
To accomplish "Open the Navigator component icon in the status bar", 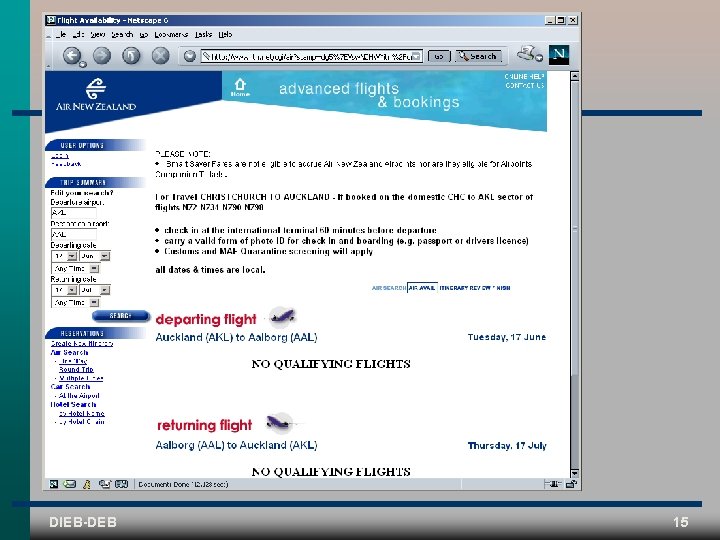I will [x=54, y=484].
